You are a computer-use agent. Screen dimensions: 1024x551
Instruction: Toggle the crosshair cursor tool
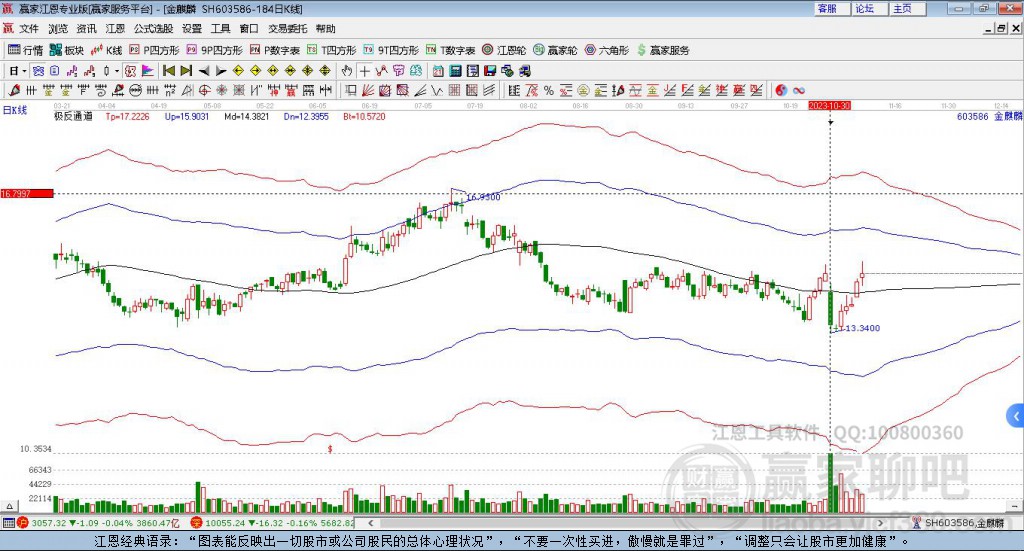coord(364,71)
